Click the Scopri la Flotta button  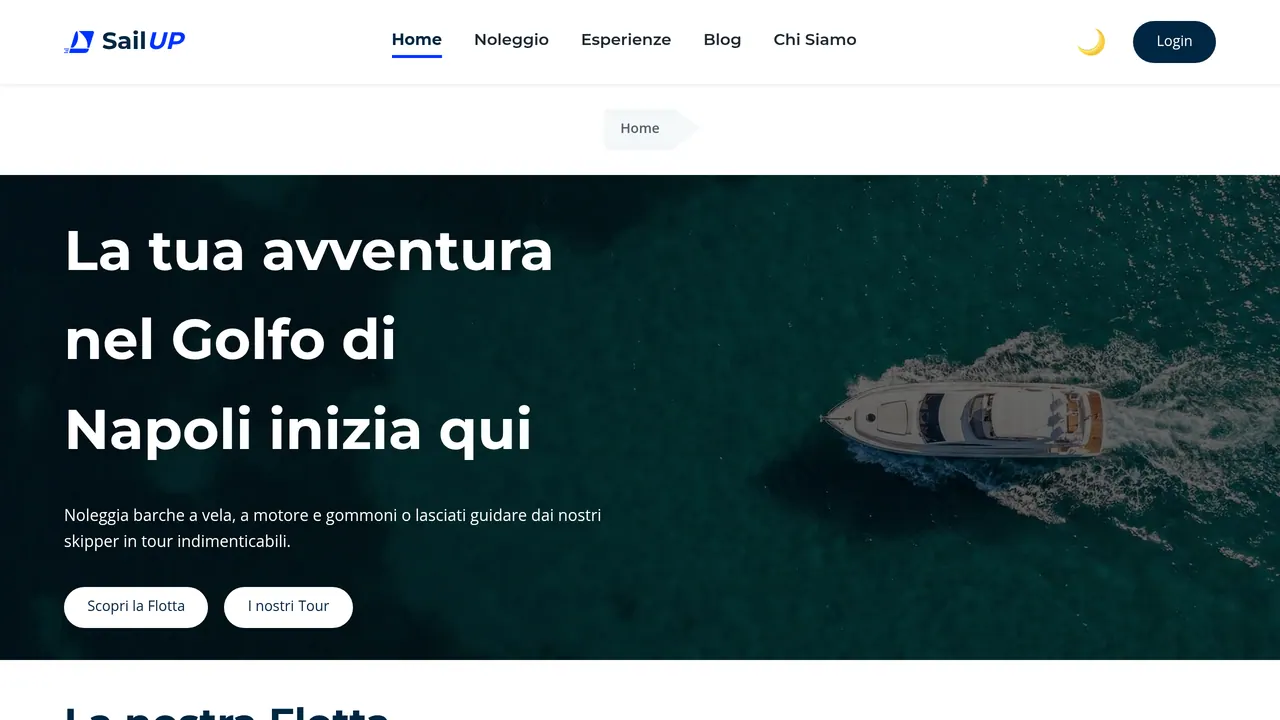point(136,607)
